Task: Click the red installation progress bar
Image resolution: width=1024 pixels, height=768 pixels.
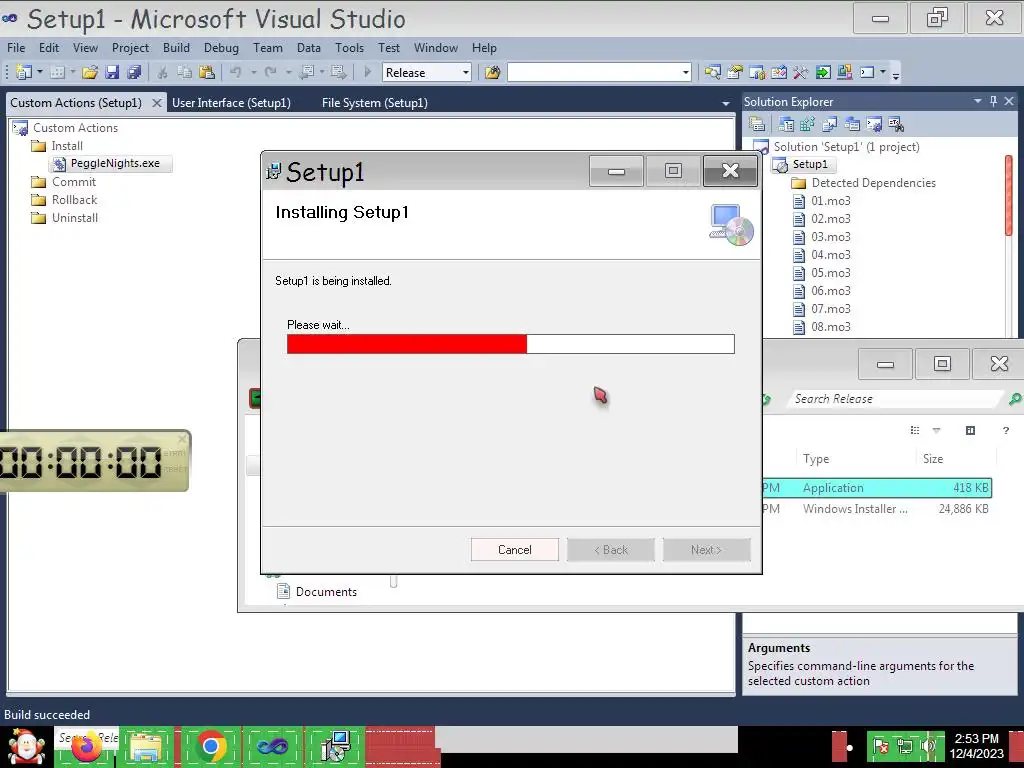Action: click(407, 344)
